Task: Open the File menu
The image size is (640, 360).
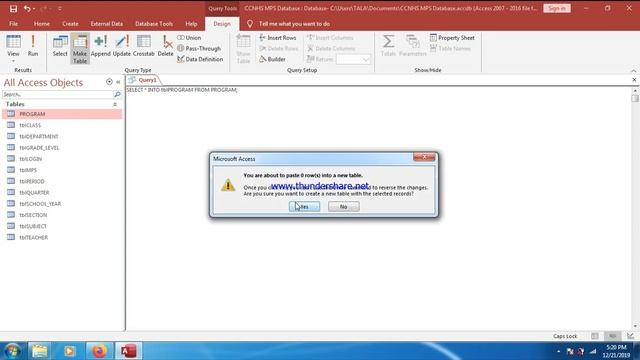Action: pyautogui.click(x=13, y=24)
